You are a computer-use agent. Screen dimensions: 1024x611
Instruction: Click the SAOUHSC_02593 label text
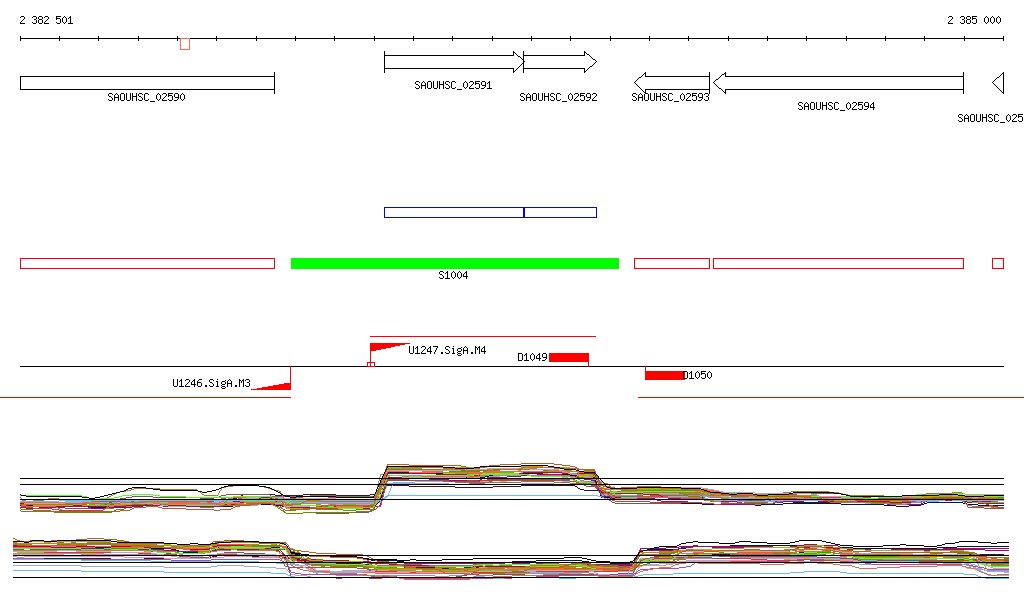[x=670, y=97]
